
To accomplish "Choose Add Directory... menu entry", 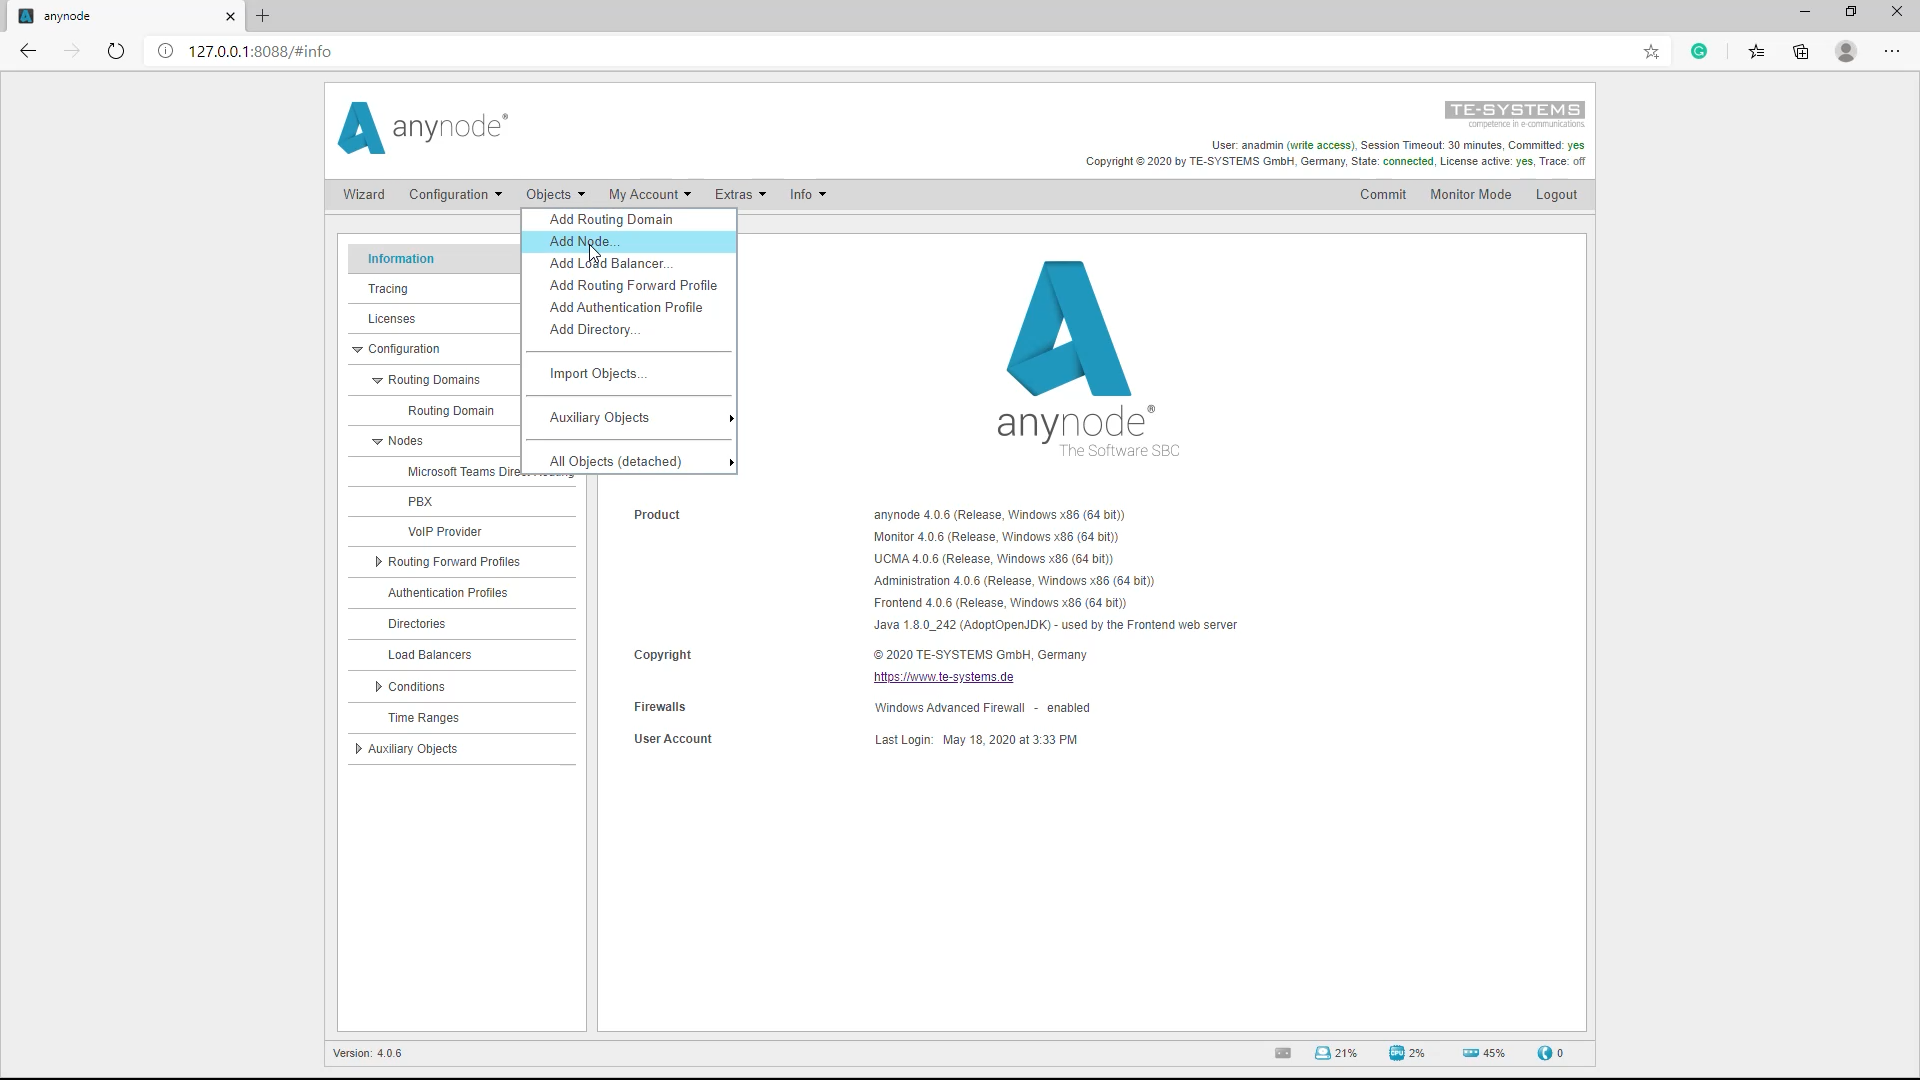I will (630, 329).
